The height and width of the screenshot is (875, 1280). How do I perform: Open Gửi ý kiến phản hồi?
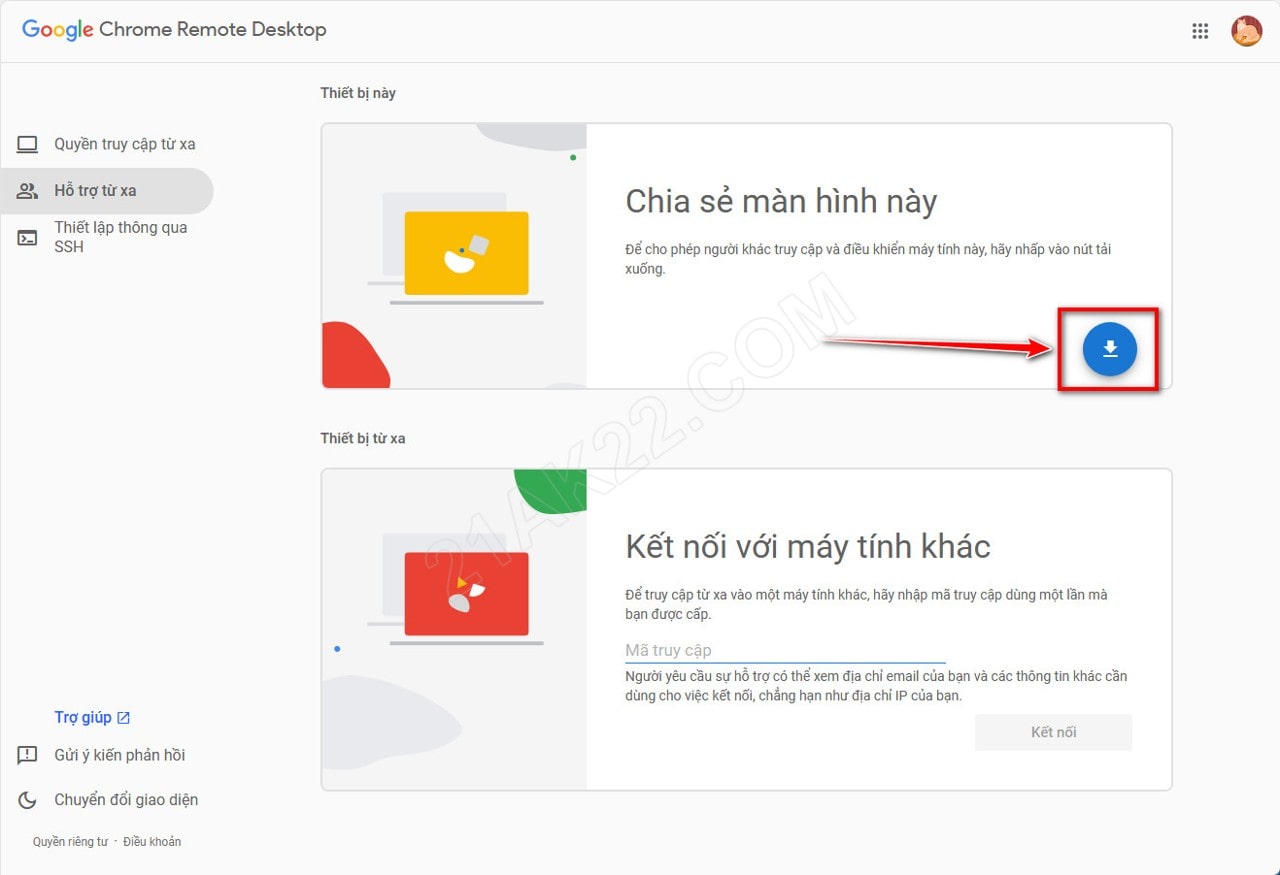click(x=120, y=755)
